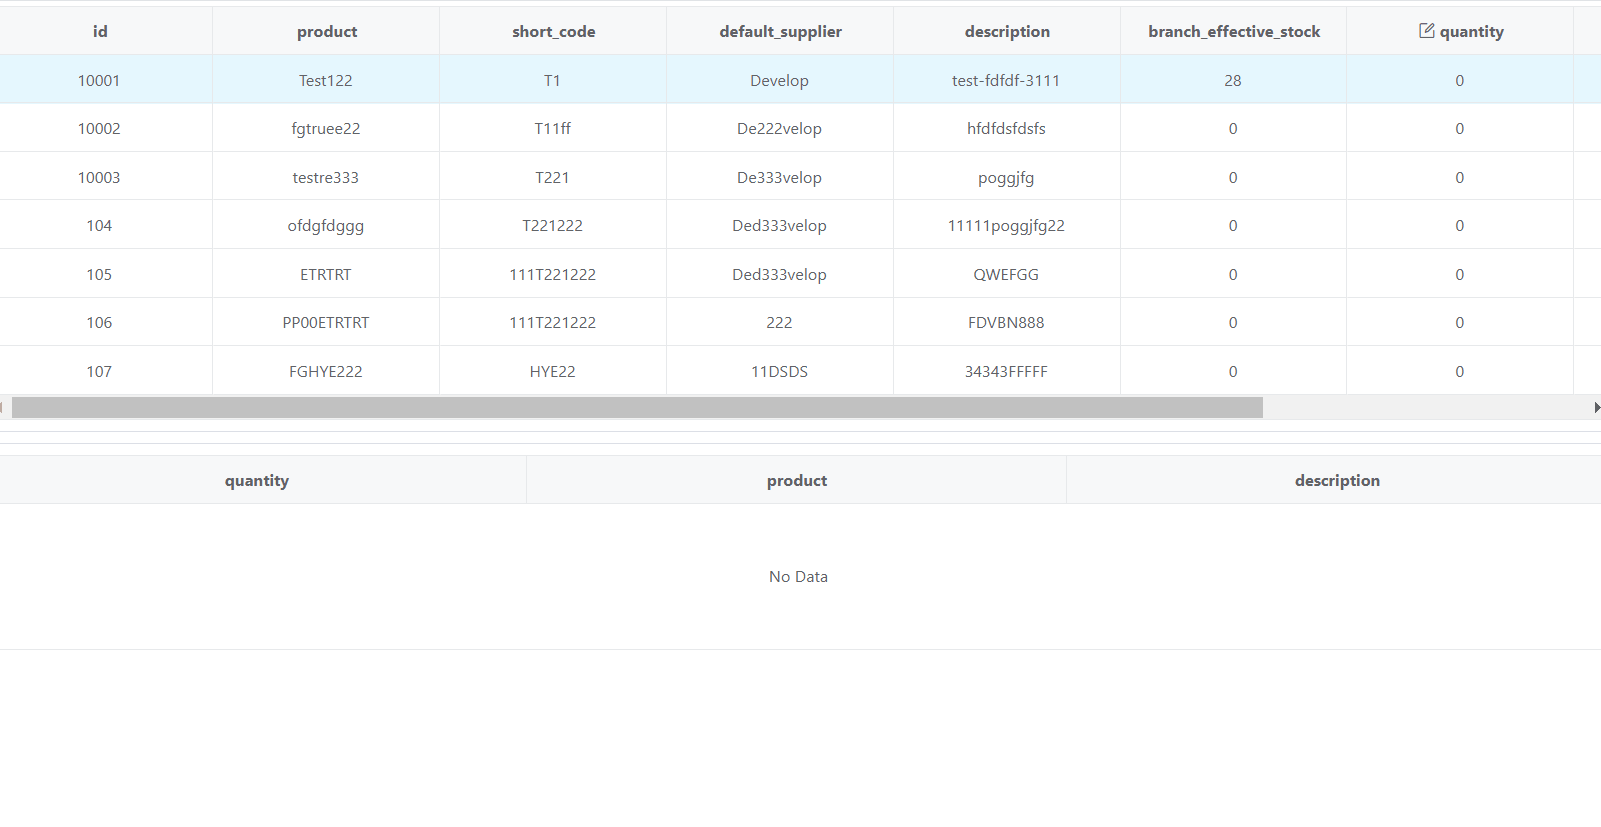Image resolution: width=1601 pixels, height=827 pixels.
Task: Select the short_code column header
Action: pyautogui.click(x=553, y=31)
